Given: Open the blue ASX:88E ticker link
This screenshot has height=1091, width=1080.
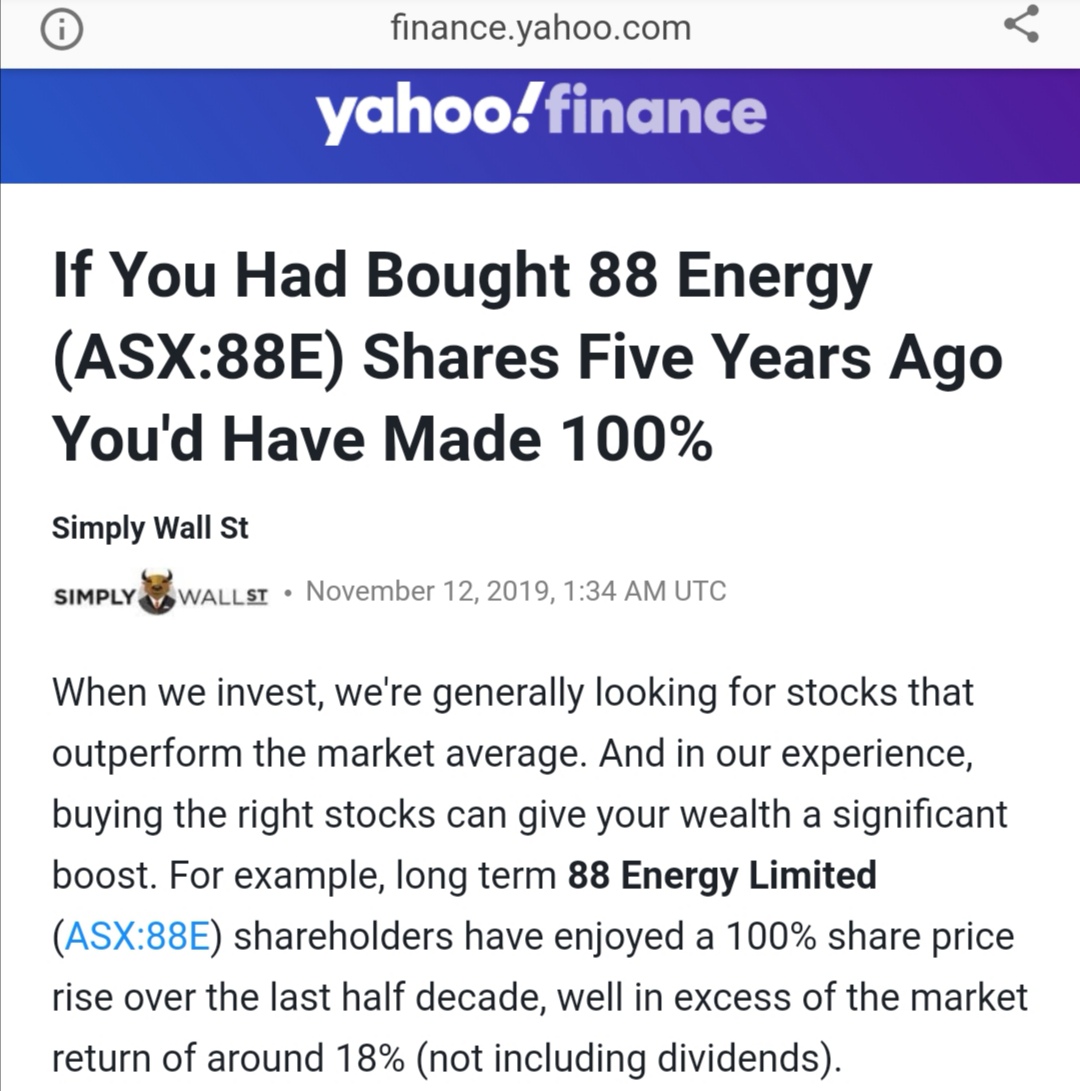Looking at the screenshot, I should point(135,937).
